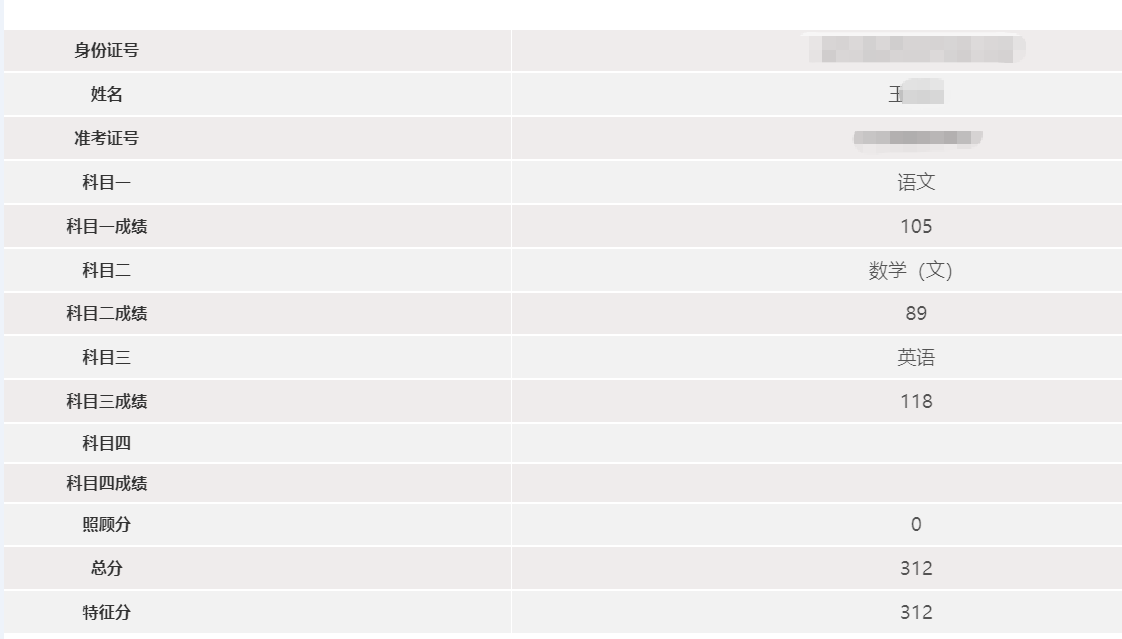Click the 准考证号 label

coord(106,139)
